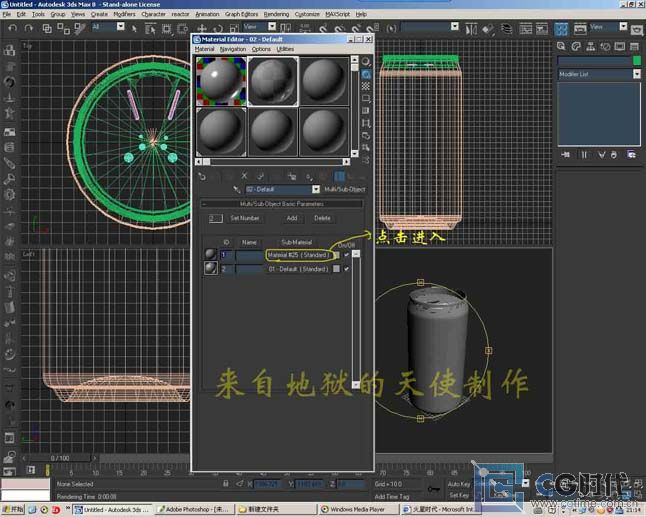The width and height of the screenshot is (646, 517).
Task: Open Material Editor Options menu
Action: (x=261, y=49)
